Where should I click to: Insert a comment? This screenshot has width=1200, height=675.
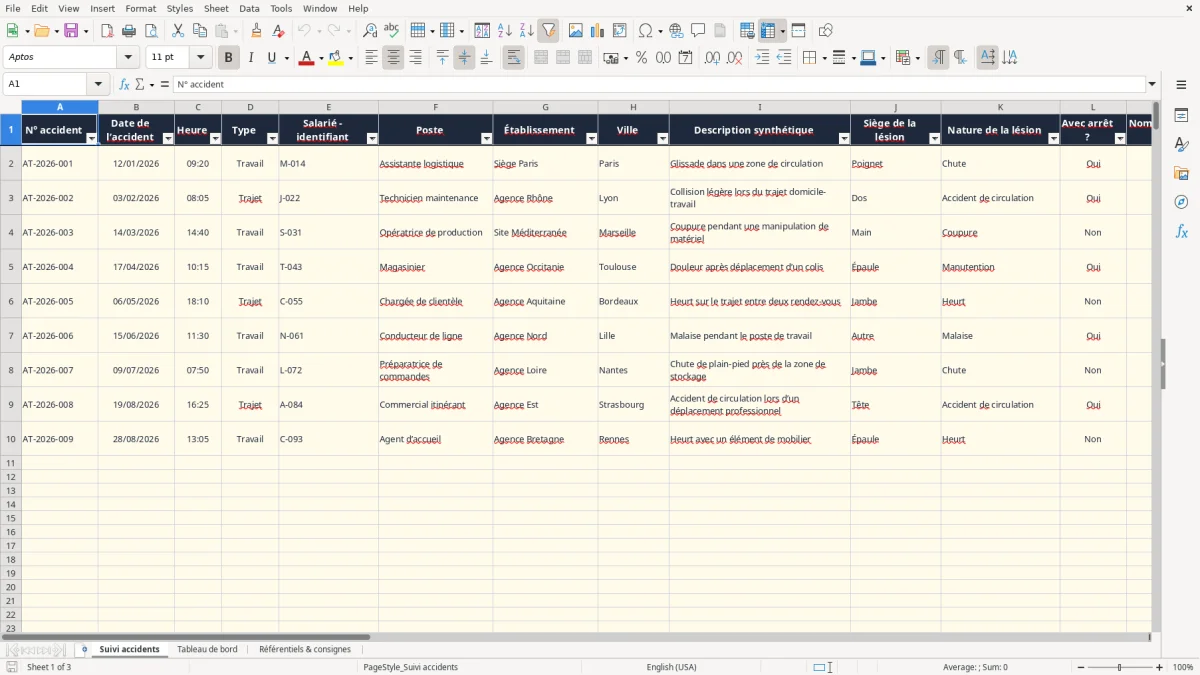698,31
